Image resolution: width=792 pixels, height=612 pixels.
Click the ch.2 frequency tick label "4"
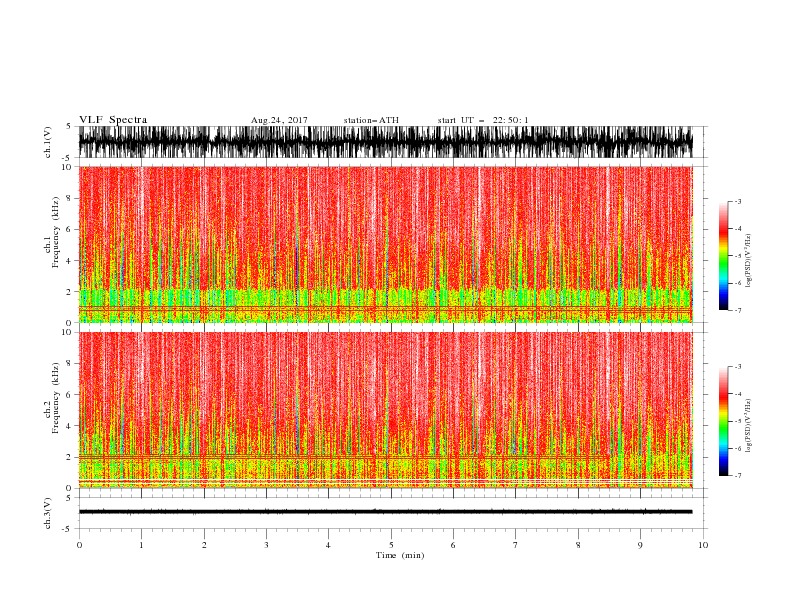[x=69, y=426]
